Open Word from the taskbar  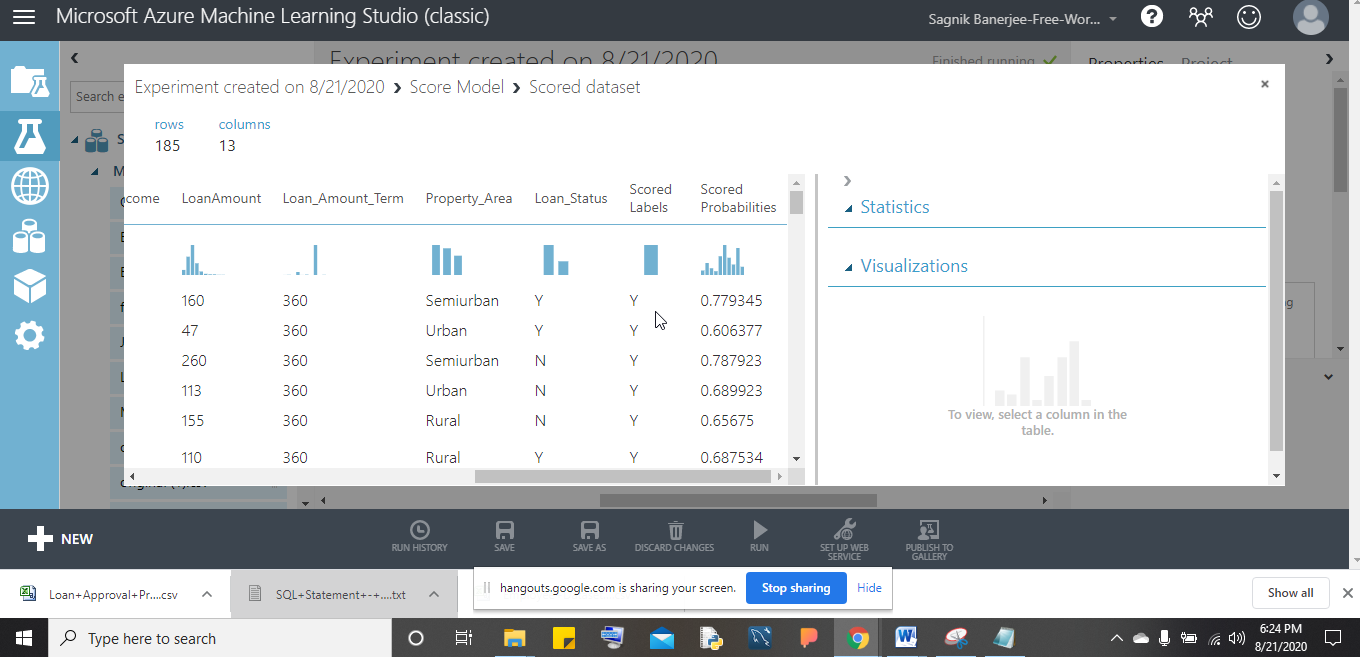click(x=906, y=637)
